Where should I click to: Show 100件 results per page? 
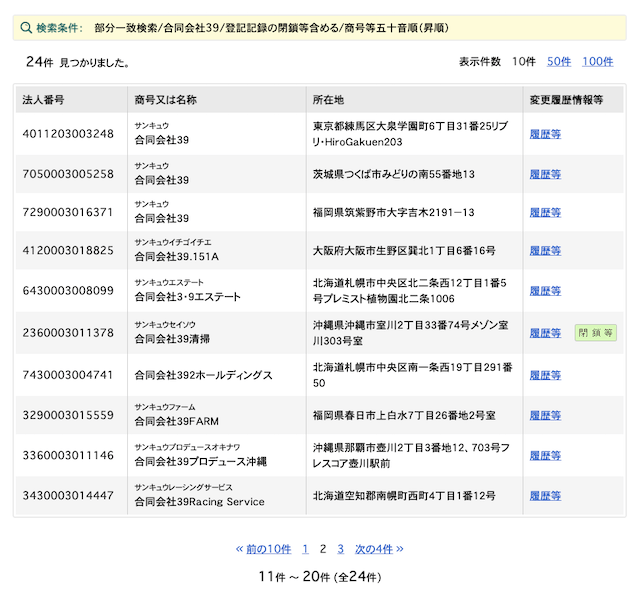click(597, 62)
